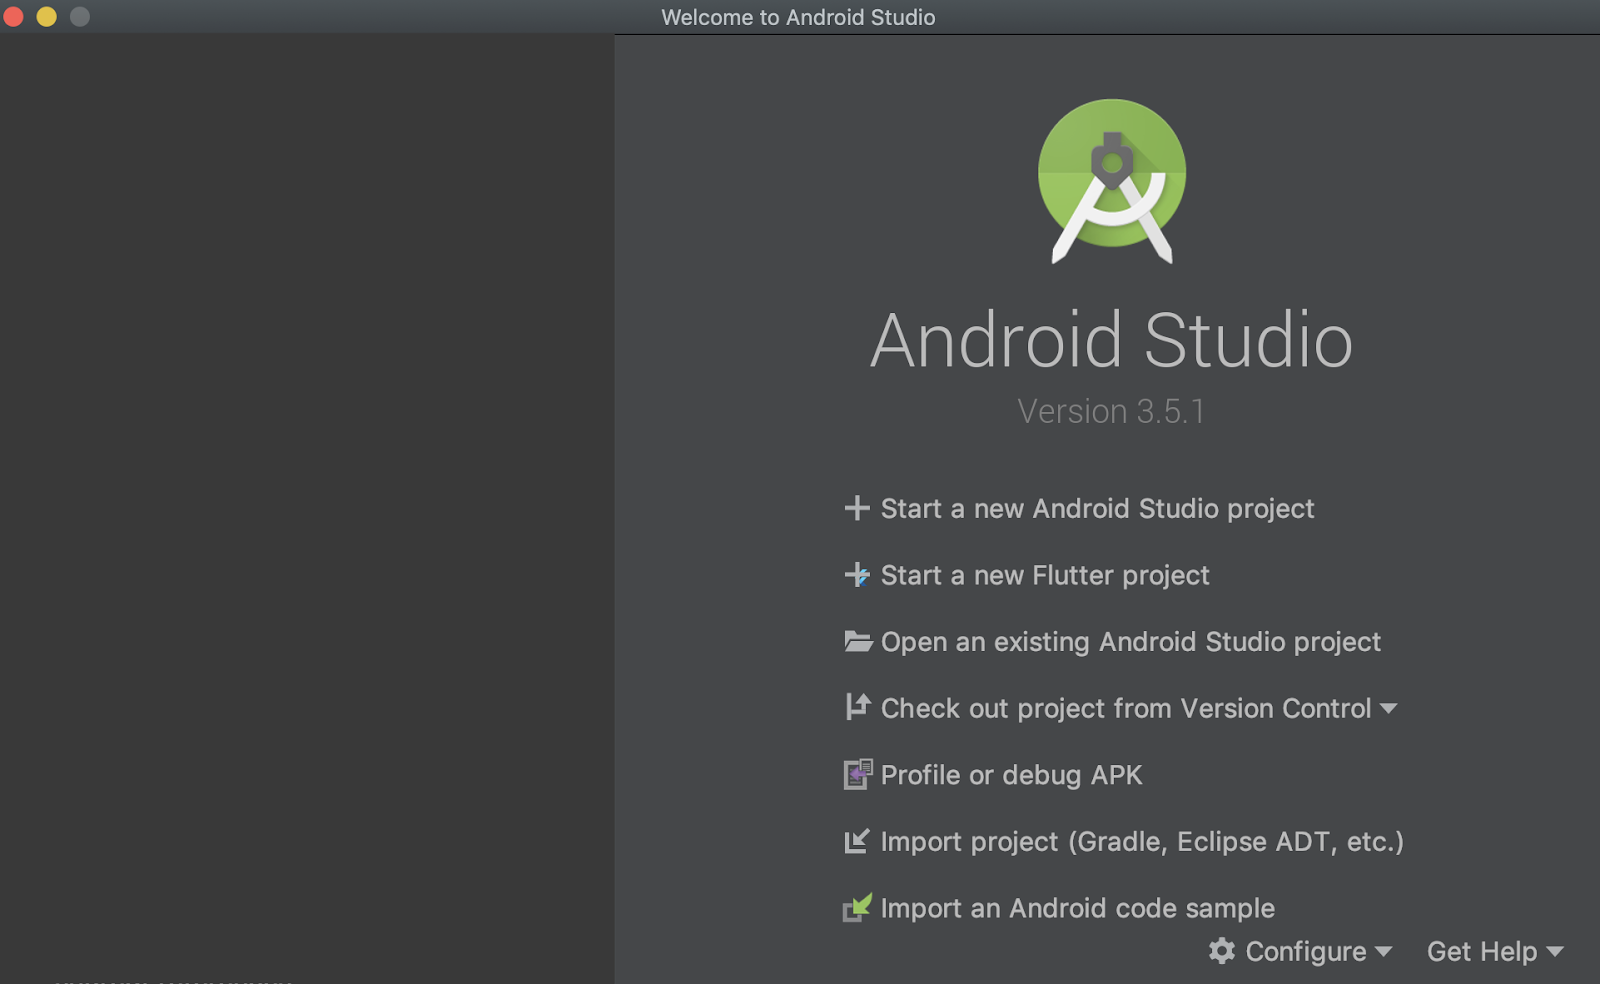This screenshot has width=1600, height=984.
Task: Import an Android code sample
Action: click(x=1078, y=908)
